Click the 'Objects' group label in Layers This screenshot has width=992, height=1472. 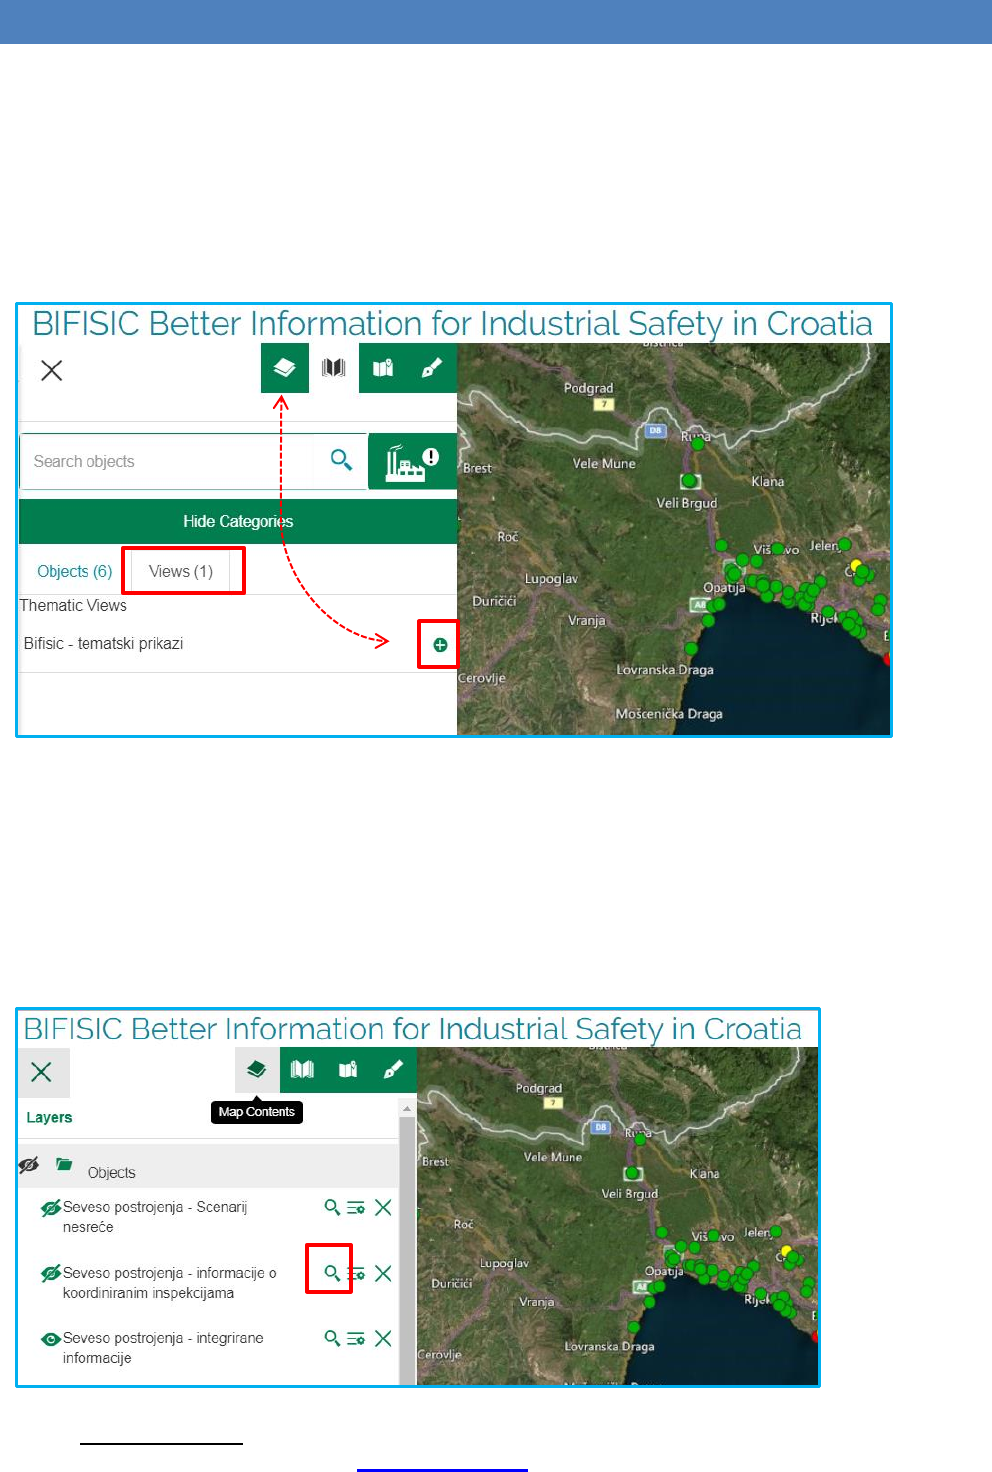coord(111,1172)
